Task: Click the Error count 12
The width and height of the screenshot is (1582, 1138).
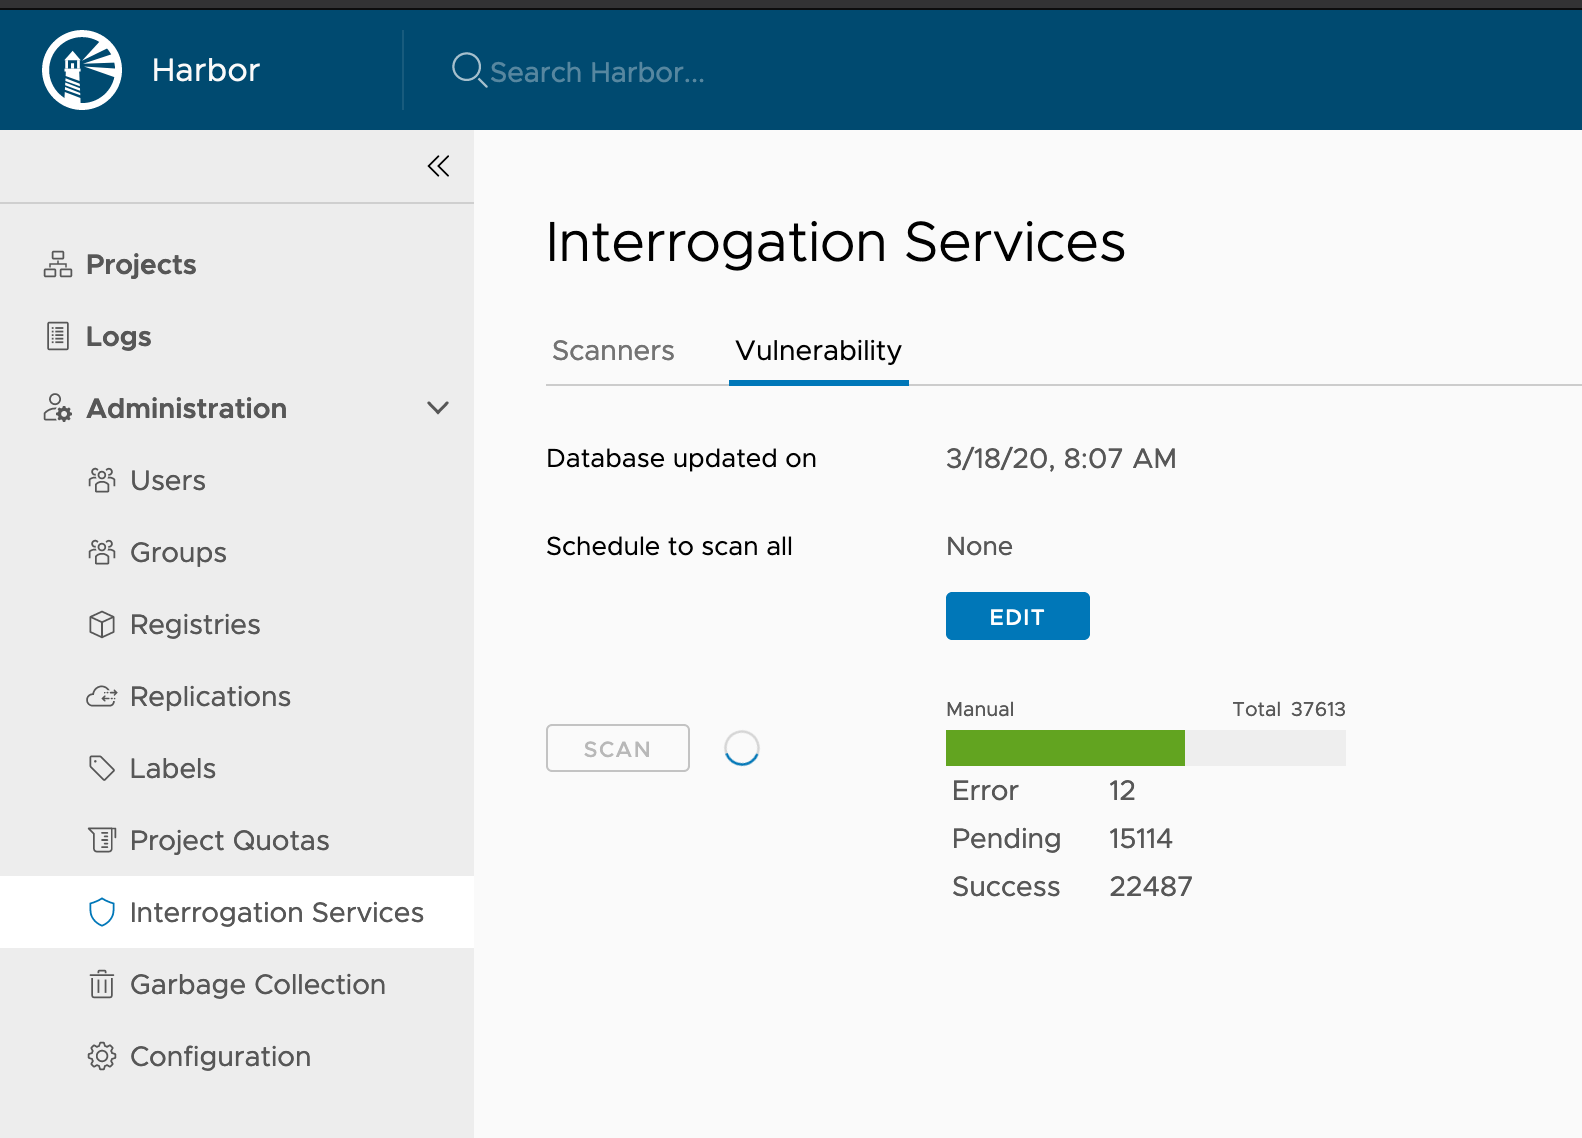Action: tap(1122, 790)
